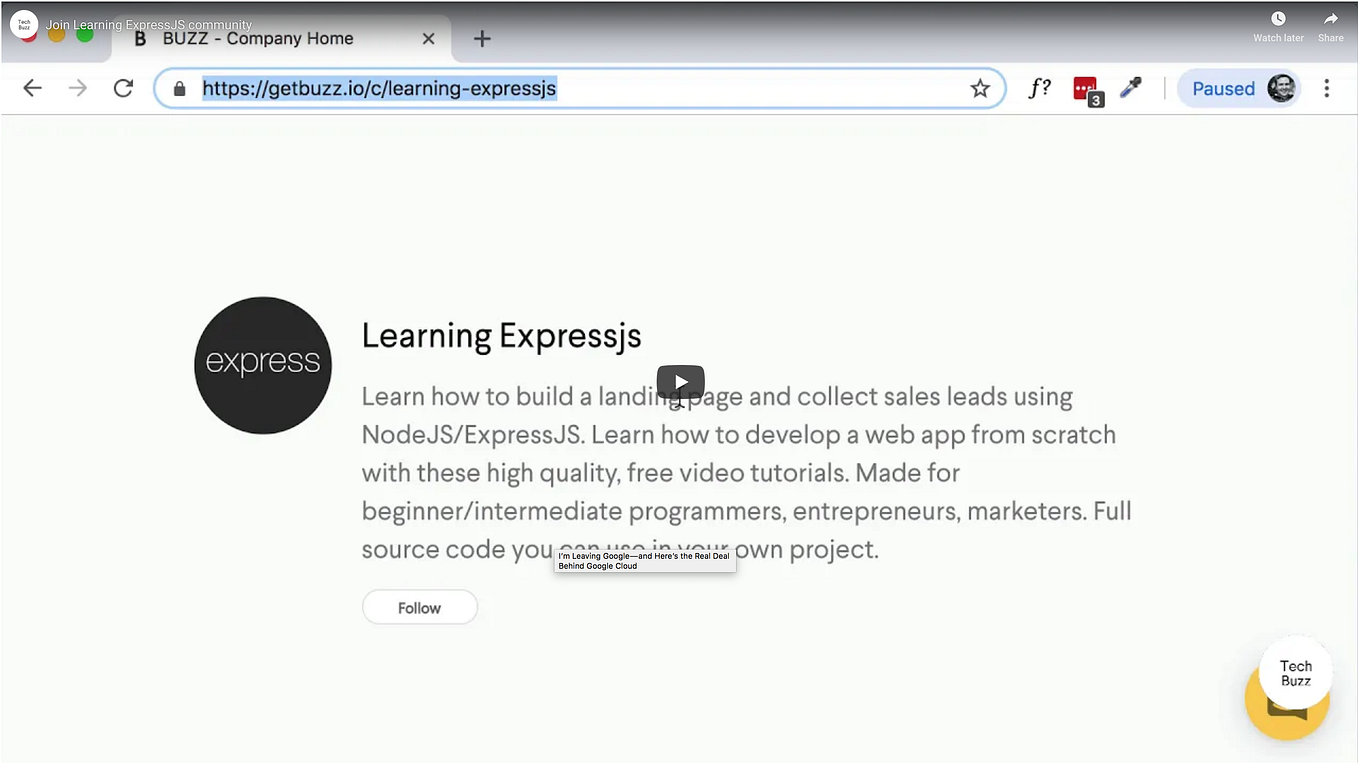Activate the ColorZilla eyedropper extension
Screen dimensions: 1358x764
point(1131,88)
